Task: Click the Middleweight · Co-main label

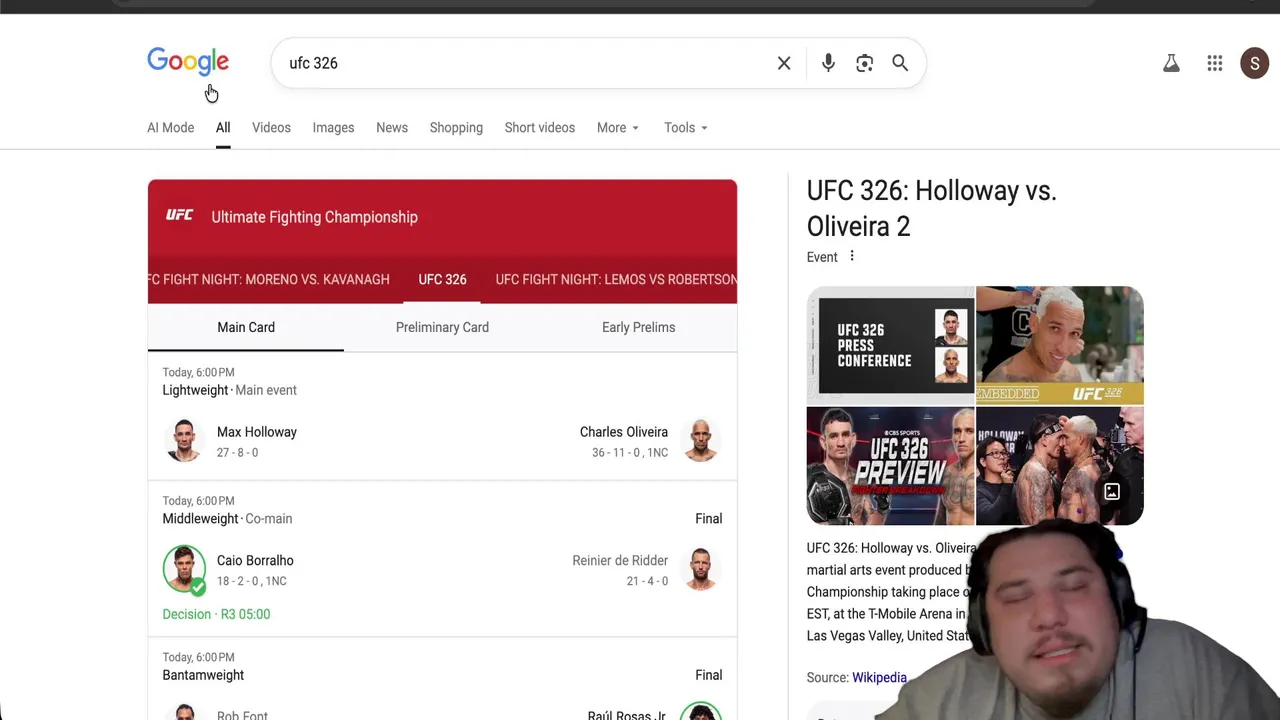Action: pos(227,518)
